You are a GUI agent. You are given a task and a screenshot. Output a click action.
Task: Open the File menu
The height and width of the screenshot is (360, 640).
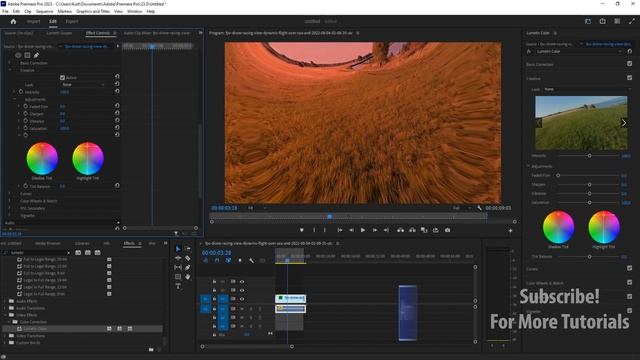click(x=5, y=11)
